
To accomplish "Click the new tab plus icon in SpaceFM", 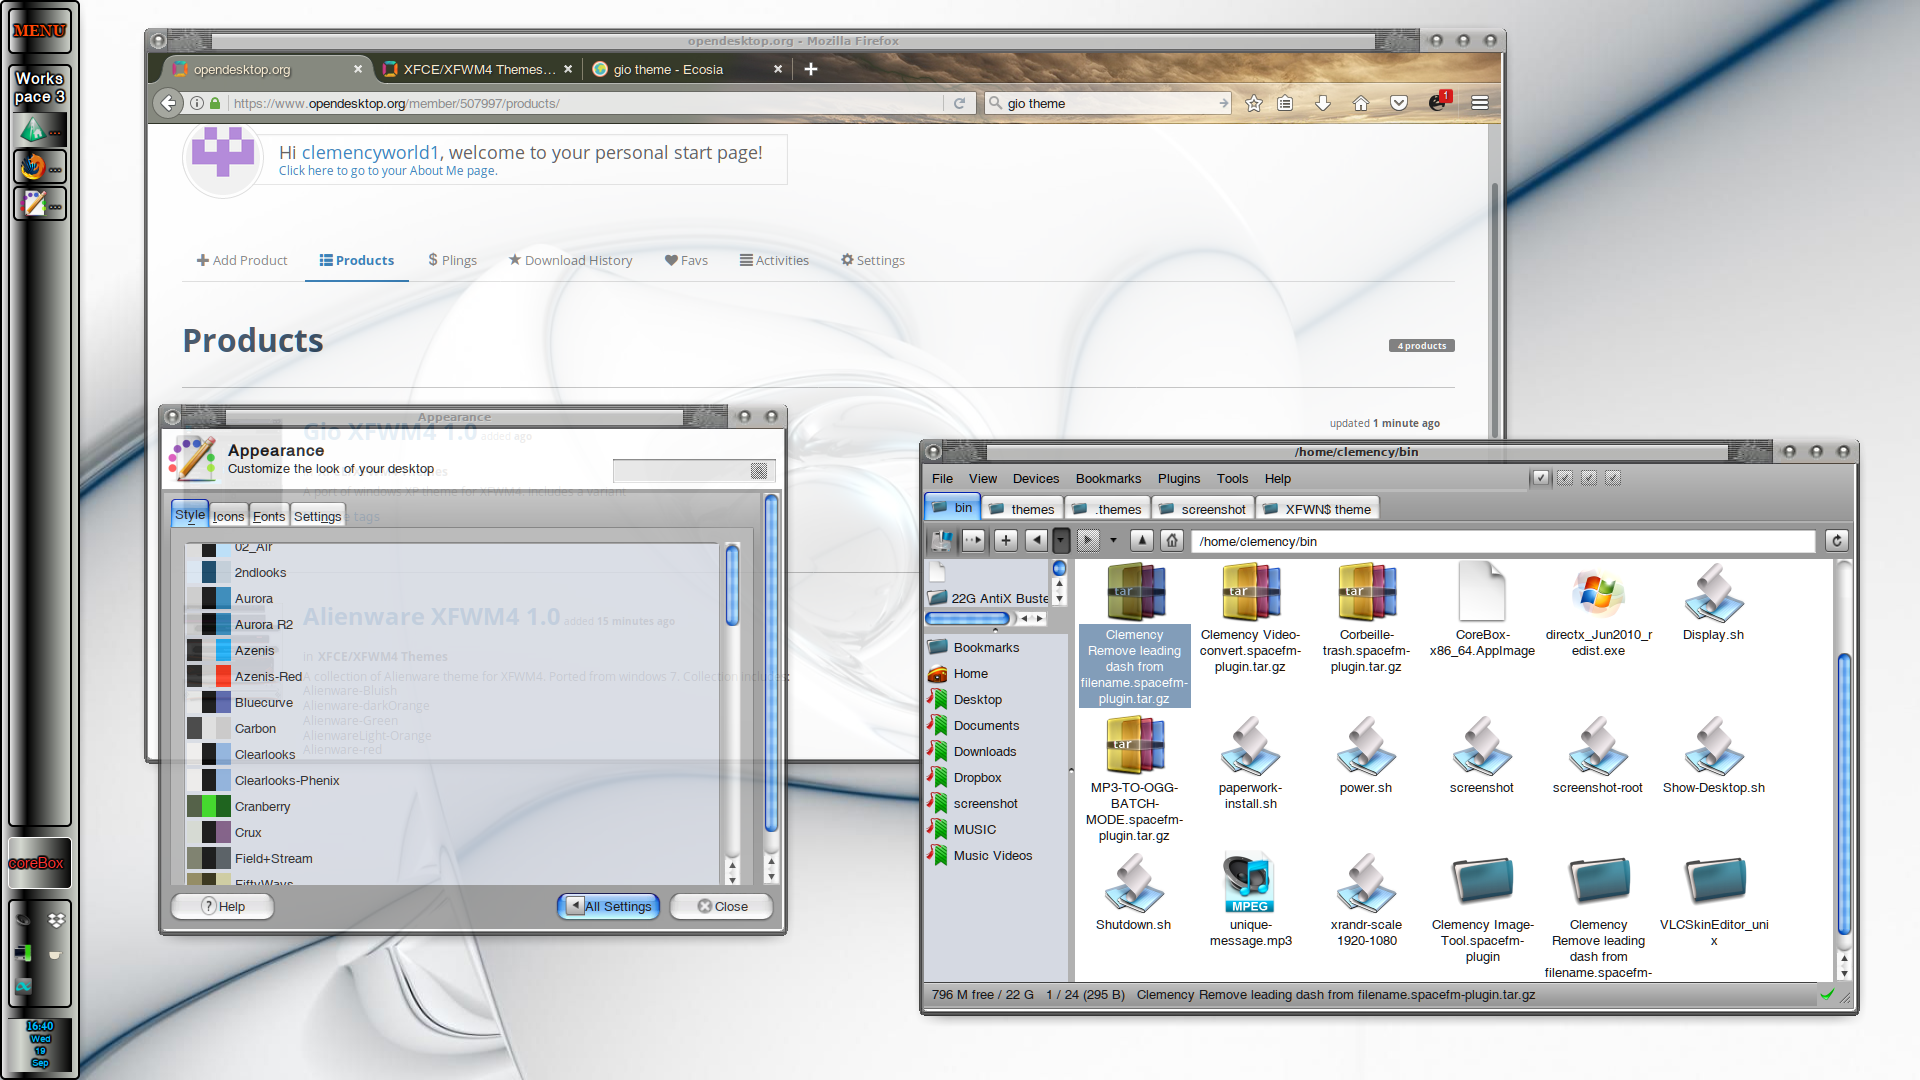I will coord(1006,541).
